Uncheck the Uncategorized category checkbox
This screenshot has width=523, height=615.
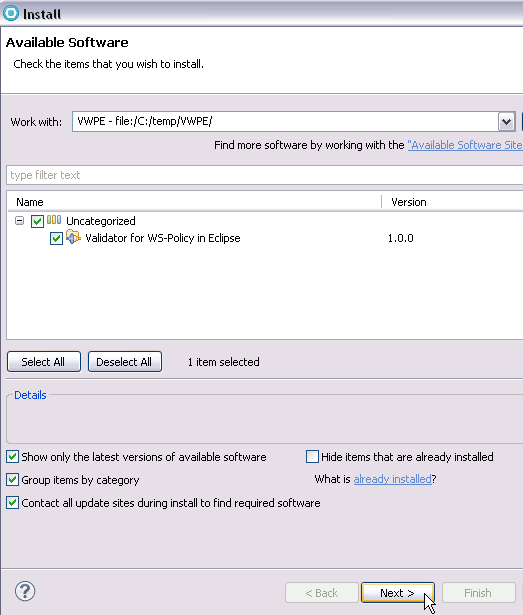pos(37,221)
